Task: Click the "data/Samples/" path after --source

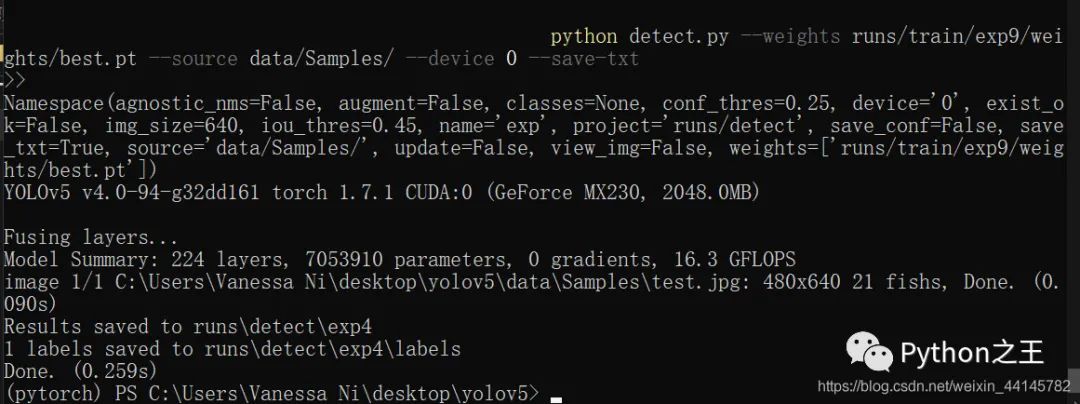Action: [x=321, y=59]
